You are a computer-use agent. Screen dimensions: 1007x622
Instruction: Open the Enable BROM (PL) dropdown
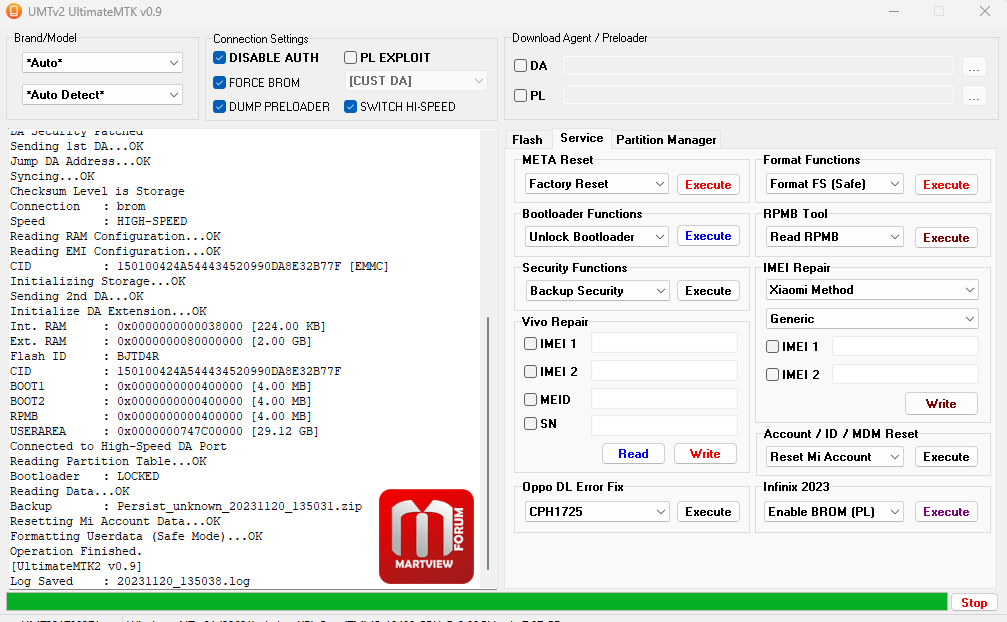835,512
